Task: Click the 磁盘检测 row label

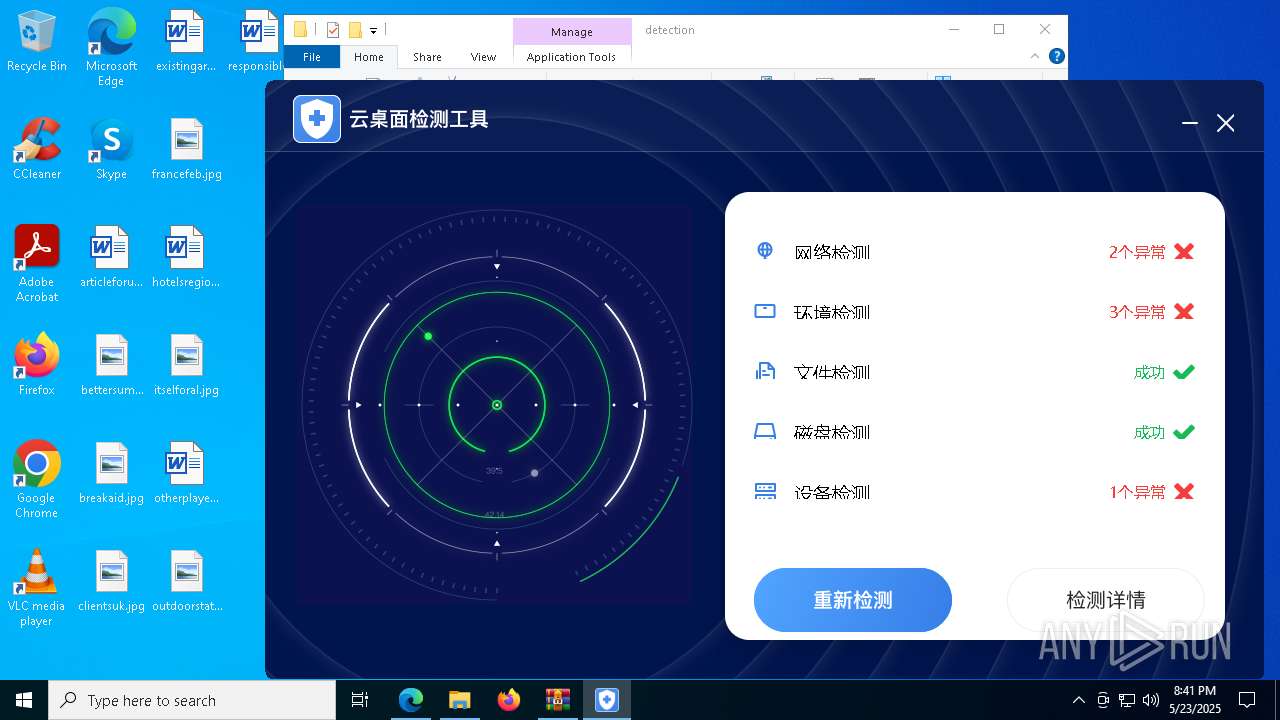Action: pos(832,432)
